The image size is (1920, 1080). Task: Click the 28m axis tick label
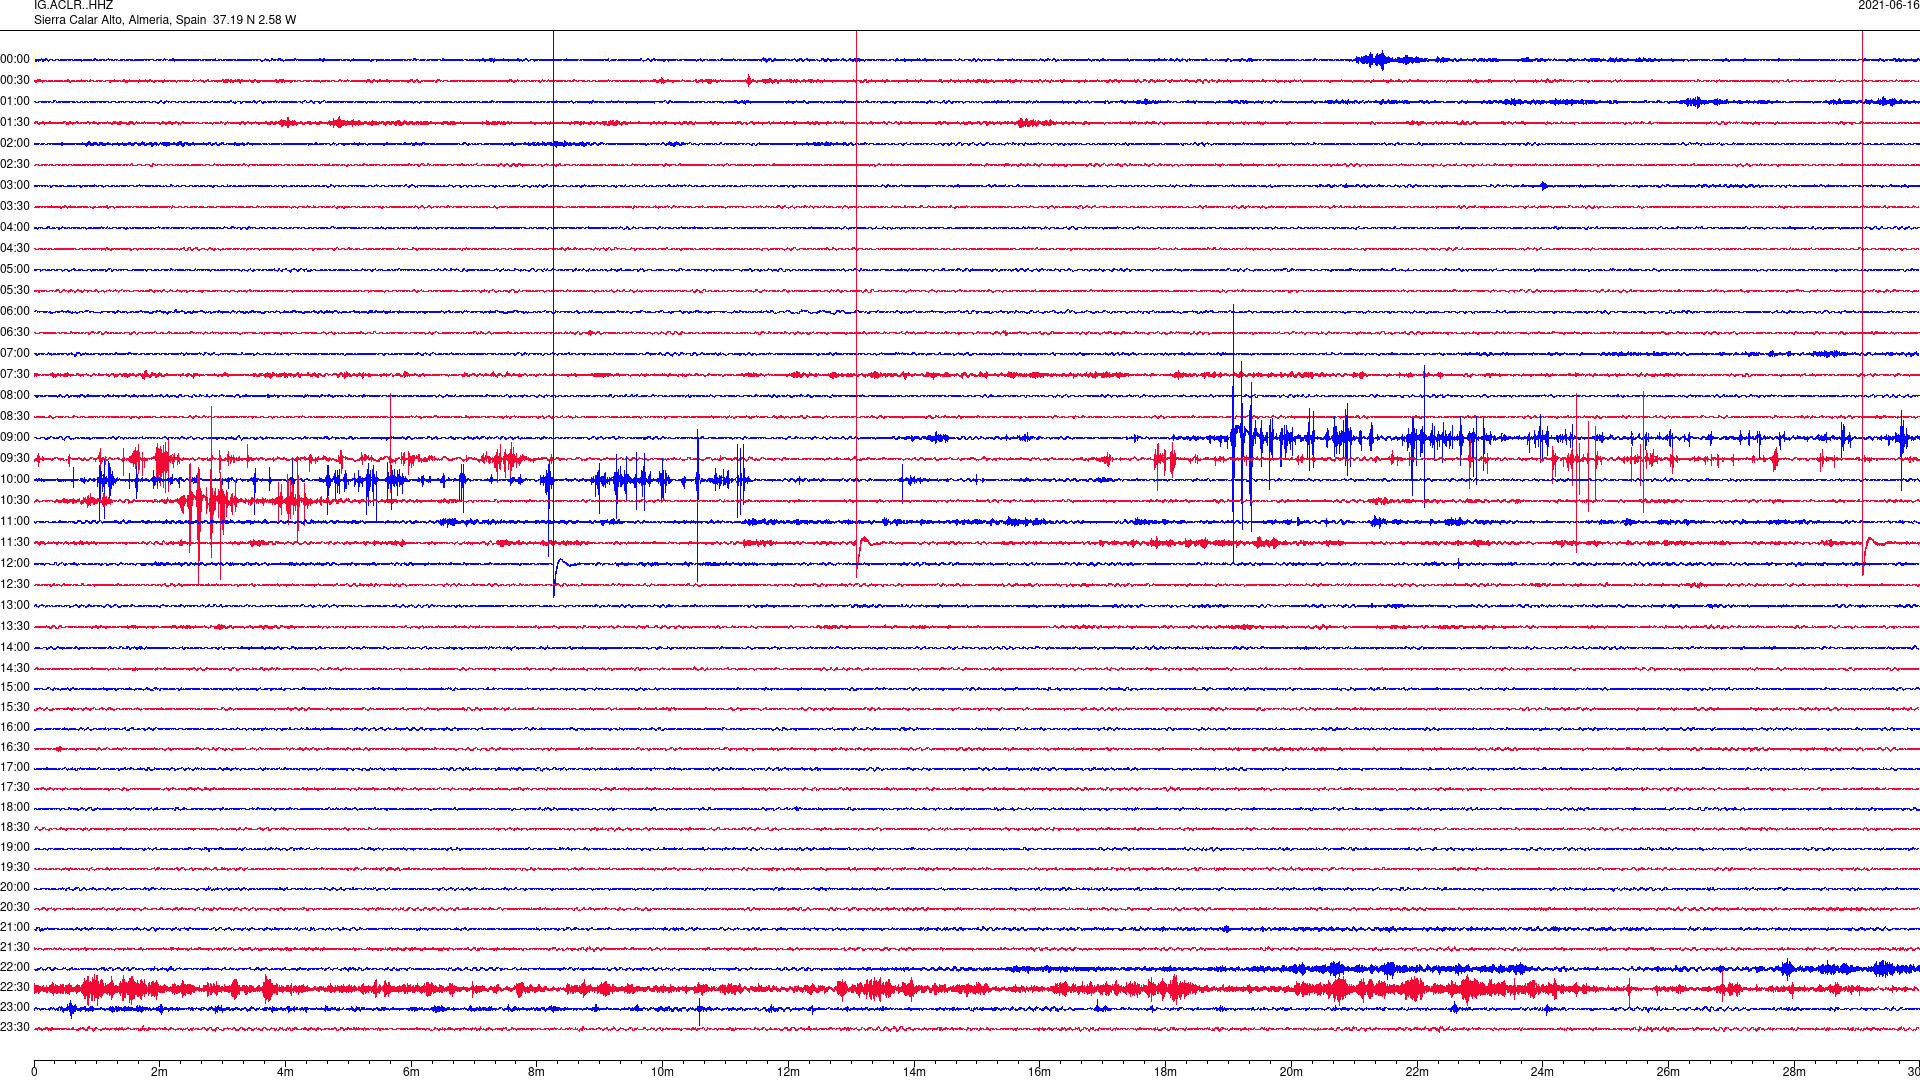coord(1794,1072)
